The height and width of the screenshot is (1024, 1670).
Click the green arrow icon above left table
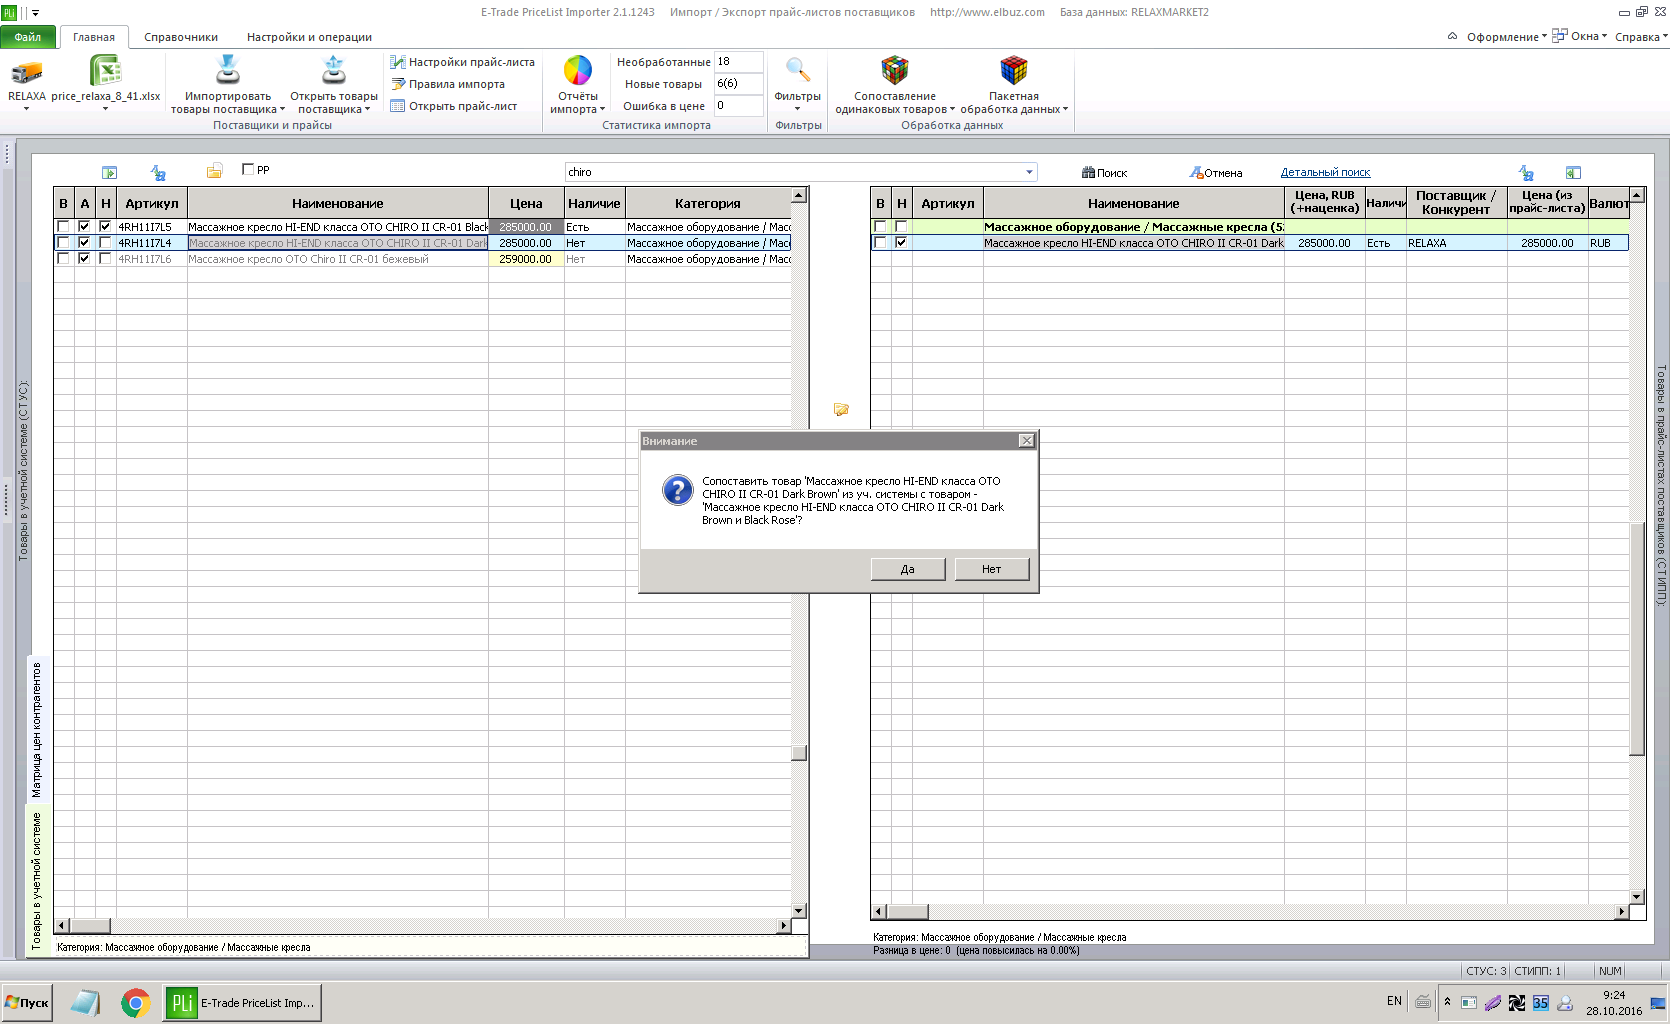pos(110,173)
